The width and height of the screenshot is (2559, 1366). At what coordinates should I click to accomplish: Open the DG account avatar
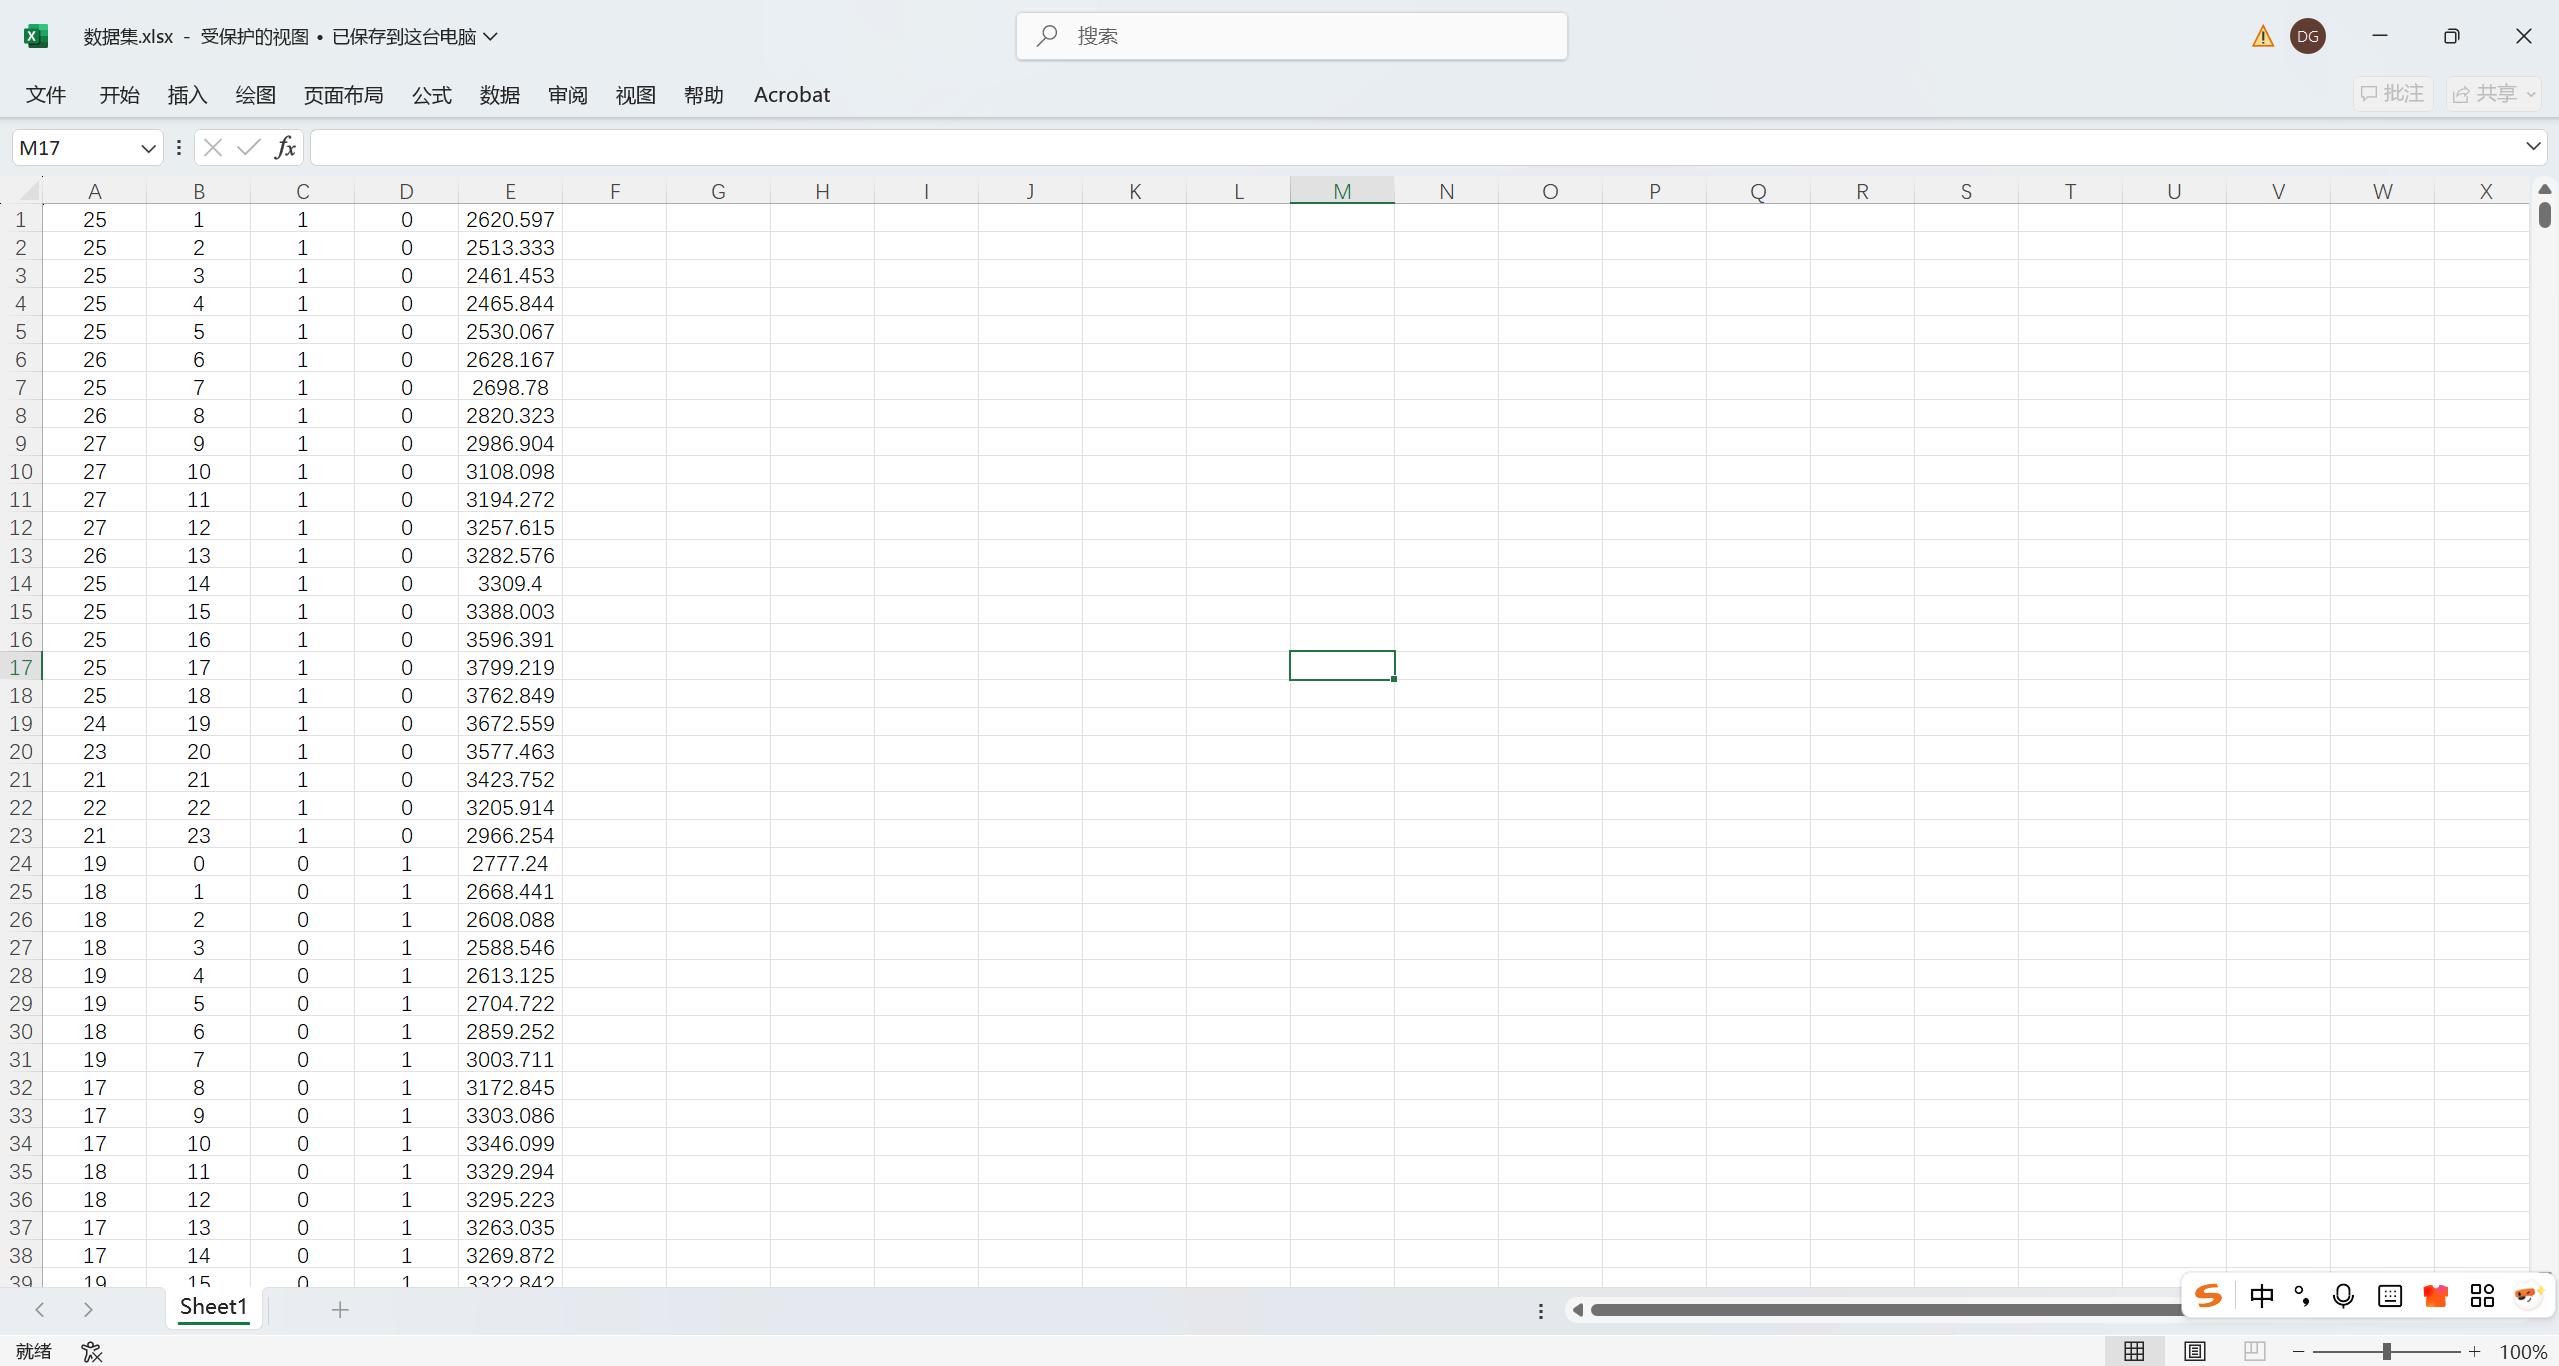coord(2308,37)
